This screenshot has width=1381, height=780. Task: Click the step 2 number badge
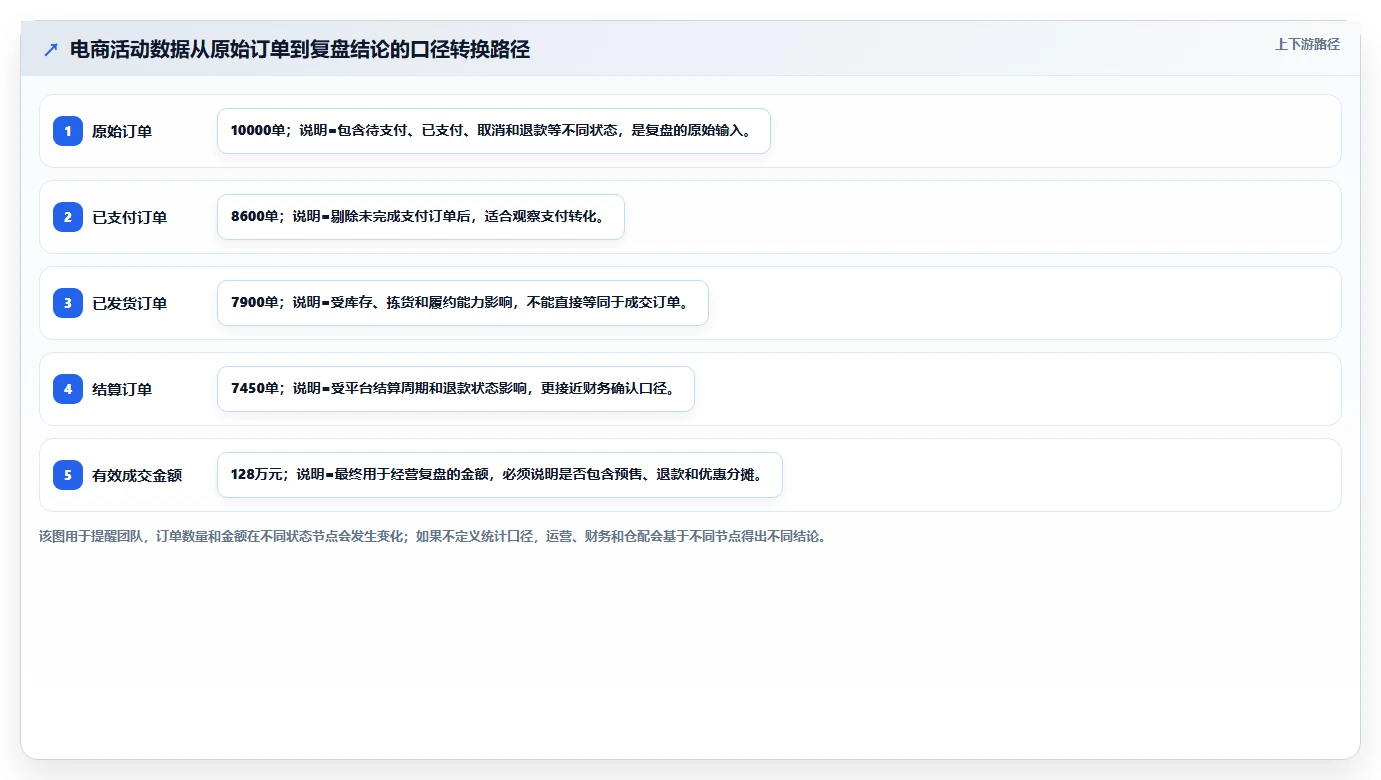tap(68, 217)
